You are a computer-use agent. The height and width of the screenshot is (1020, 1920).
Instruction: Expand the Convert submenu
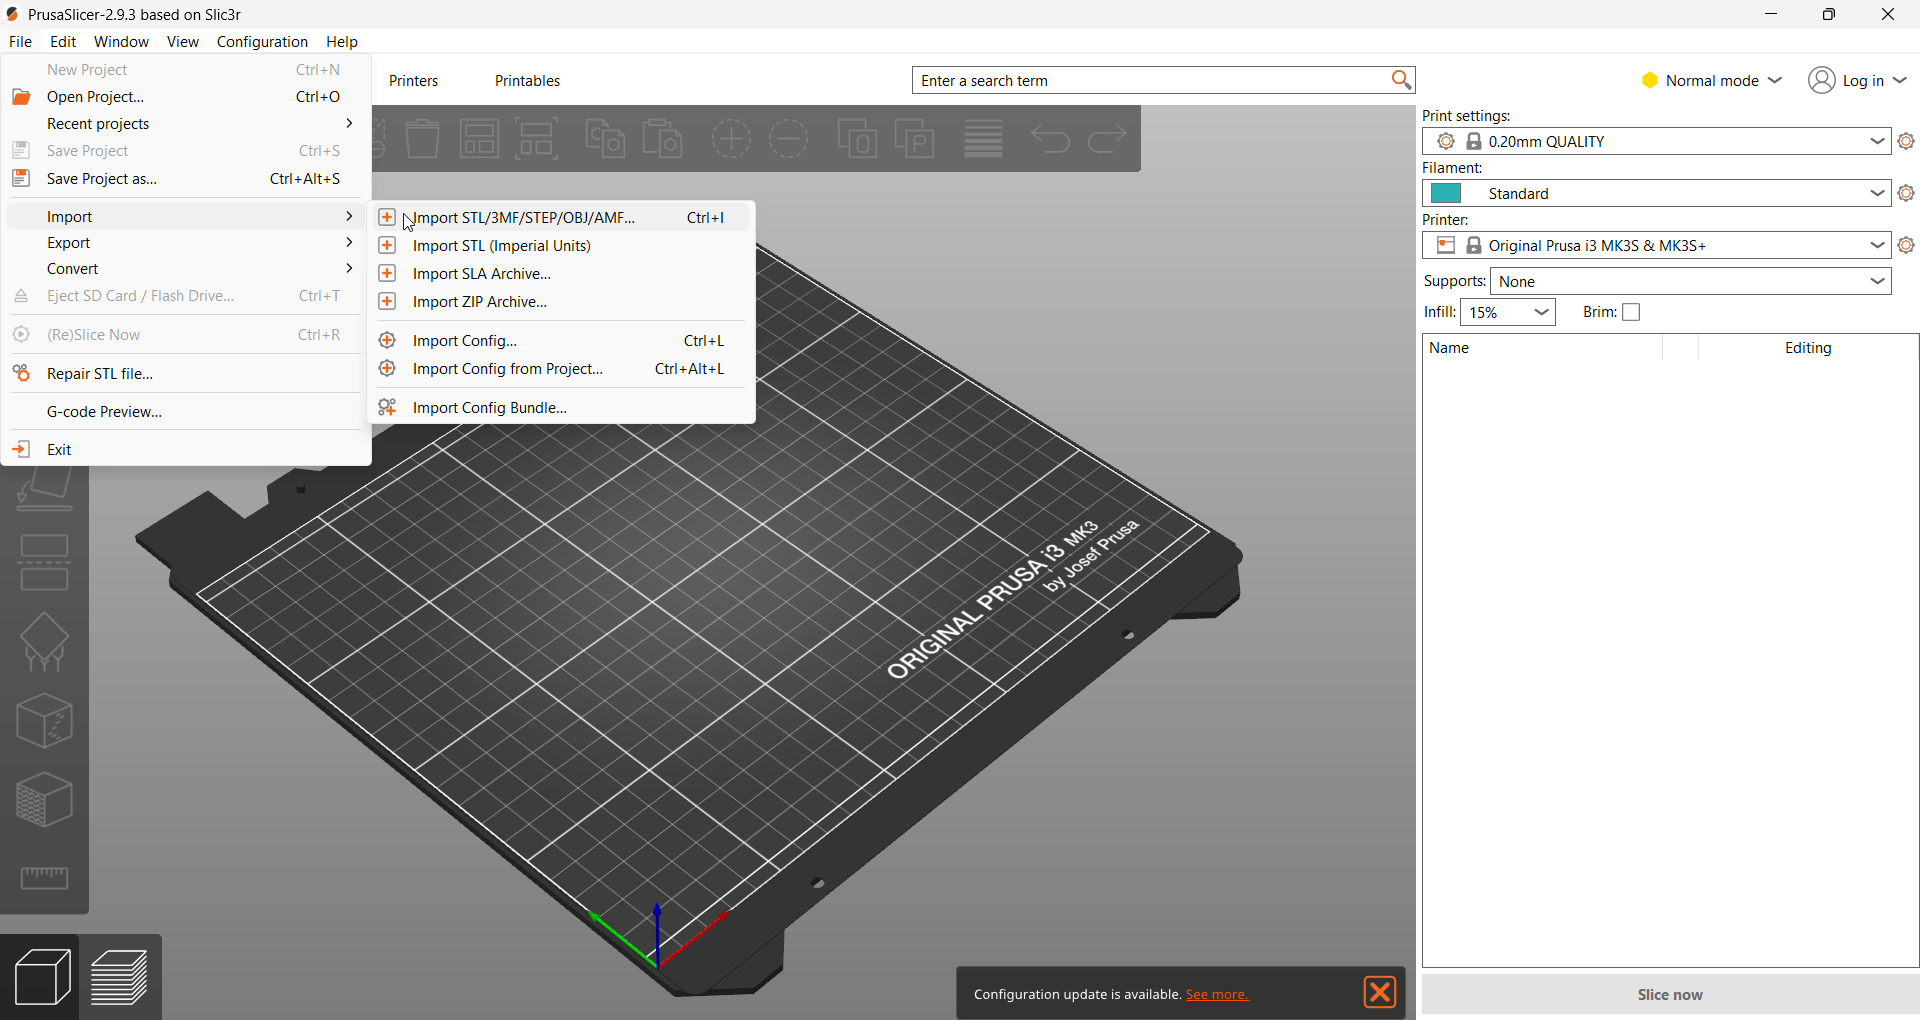[x=186, y=269]
